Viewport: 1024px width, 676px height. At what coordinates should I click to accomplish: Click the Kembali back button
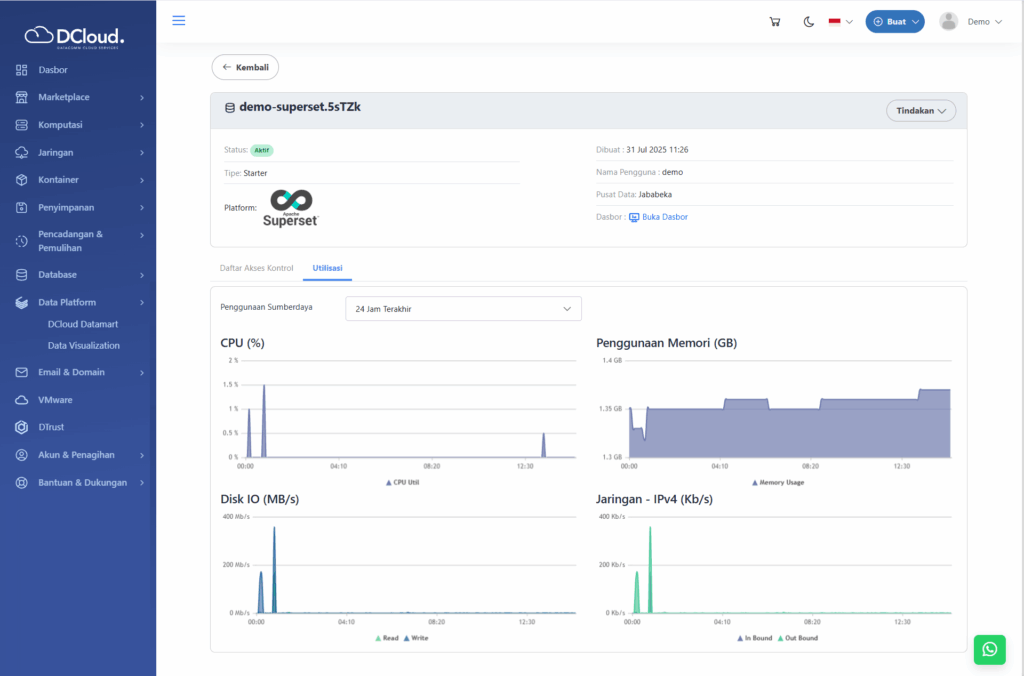pyautogui.click(x=245, y=67)
